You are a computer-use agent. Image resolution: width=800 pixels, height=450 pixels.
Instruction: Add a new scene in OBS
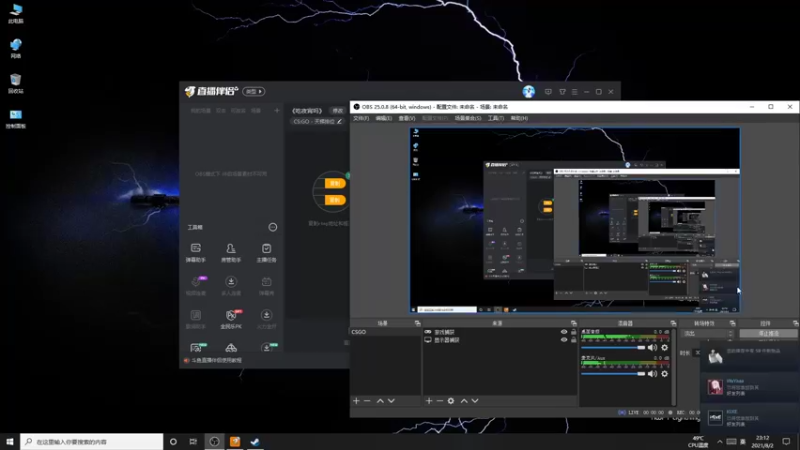(x=356, y=401)
